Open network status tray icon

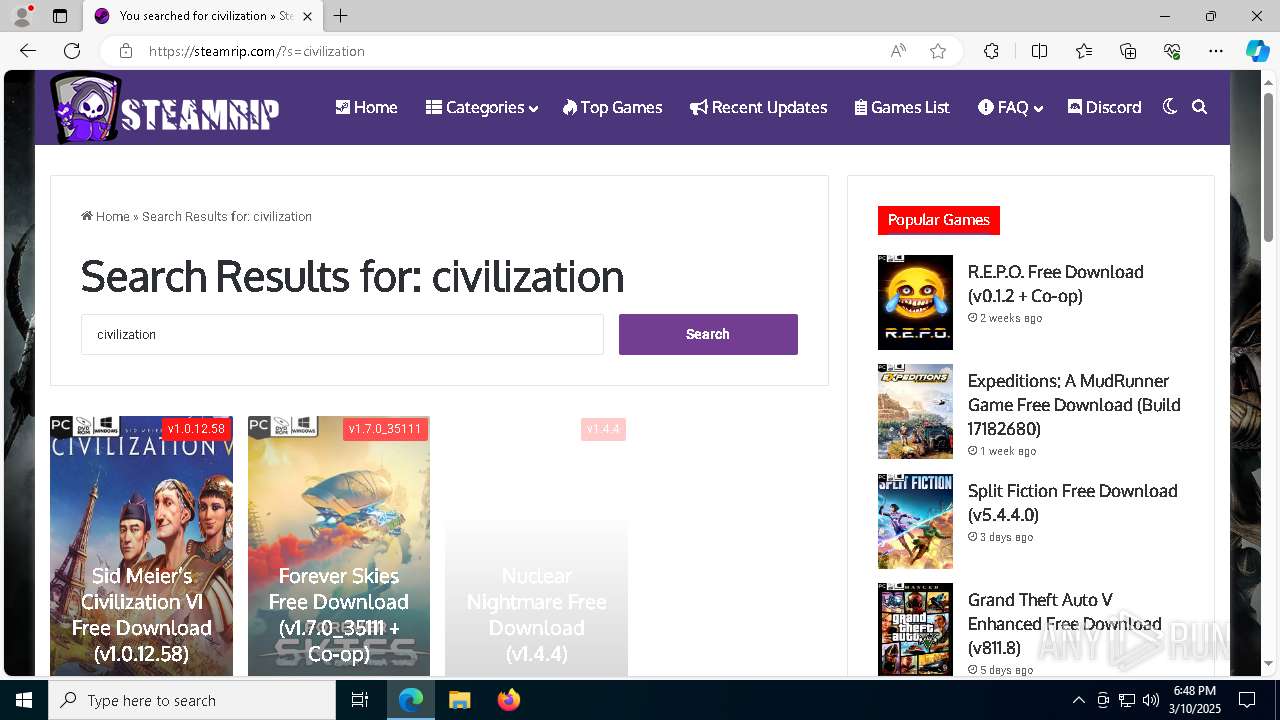(x=1126, y=700)
